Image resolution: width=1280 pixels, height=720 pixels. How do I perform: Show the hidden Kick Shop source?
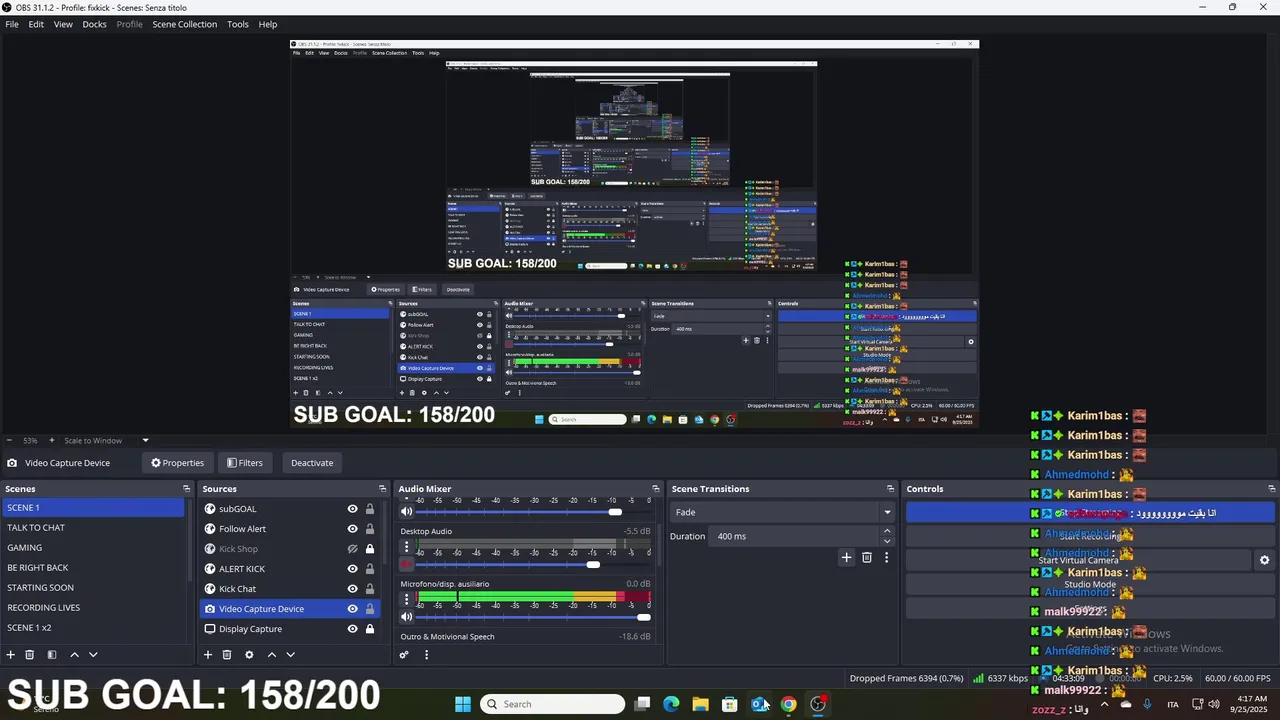pos(352,549)
